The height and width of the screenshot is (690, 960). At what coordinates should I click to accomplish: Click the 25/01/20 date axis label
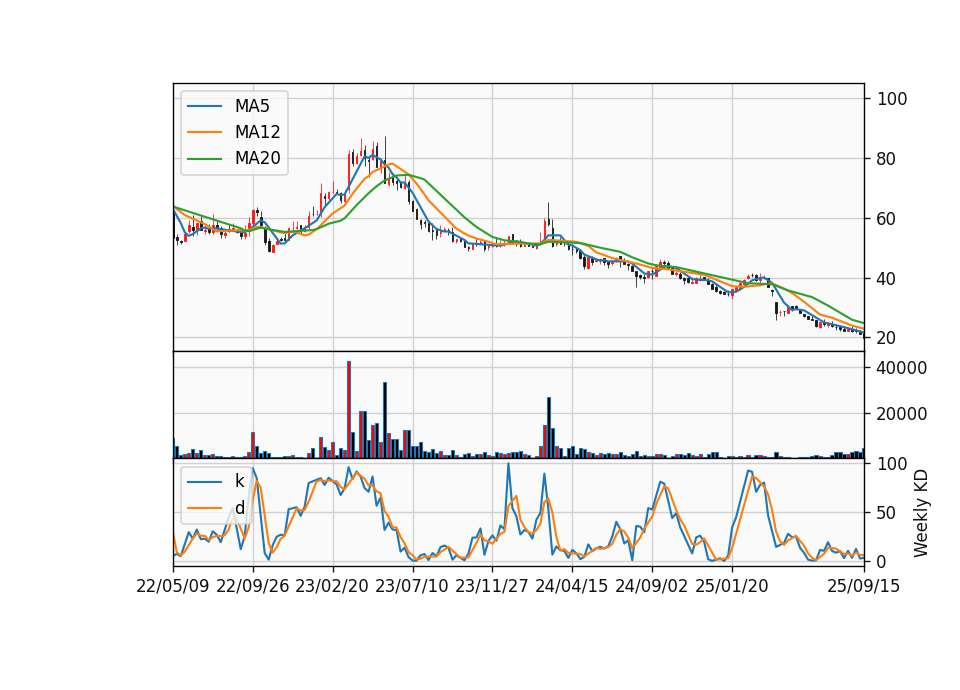pos(732,586)
